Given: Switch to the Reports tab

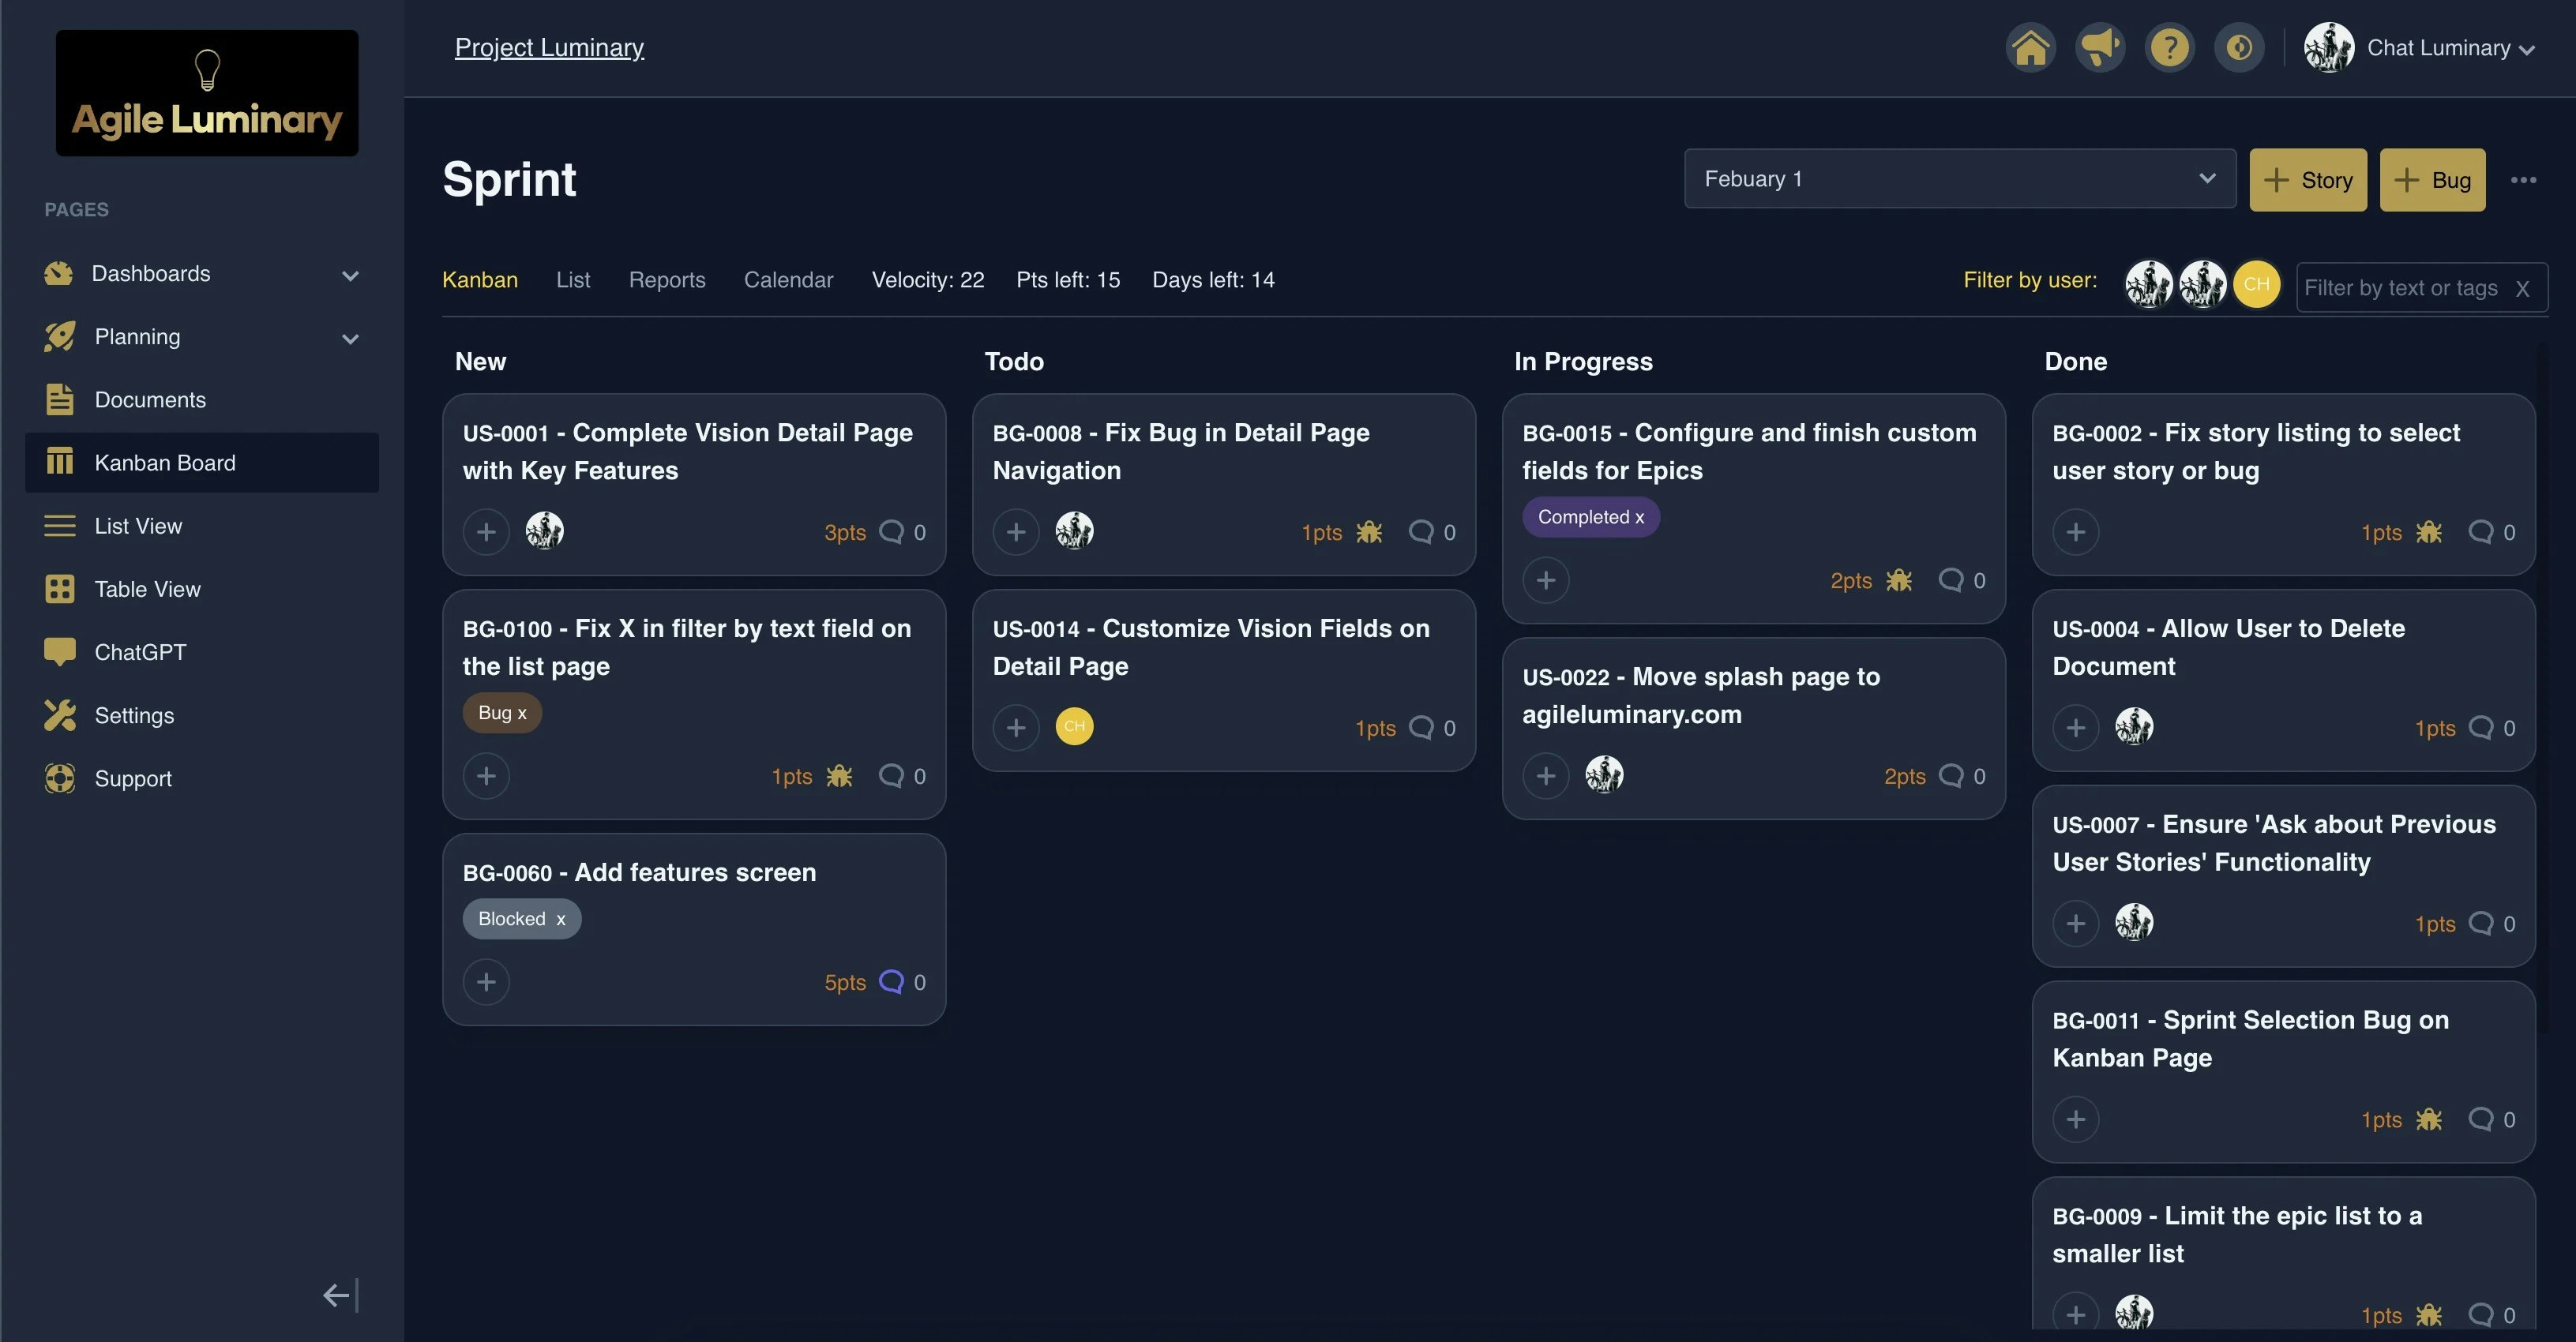Looking at the screenshot, I should point(667,280).
